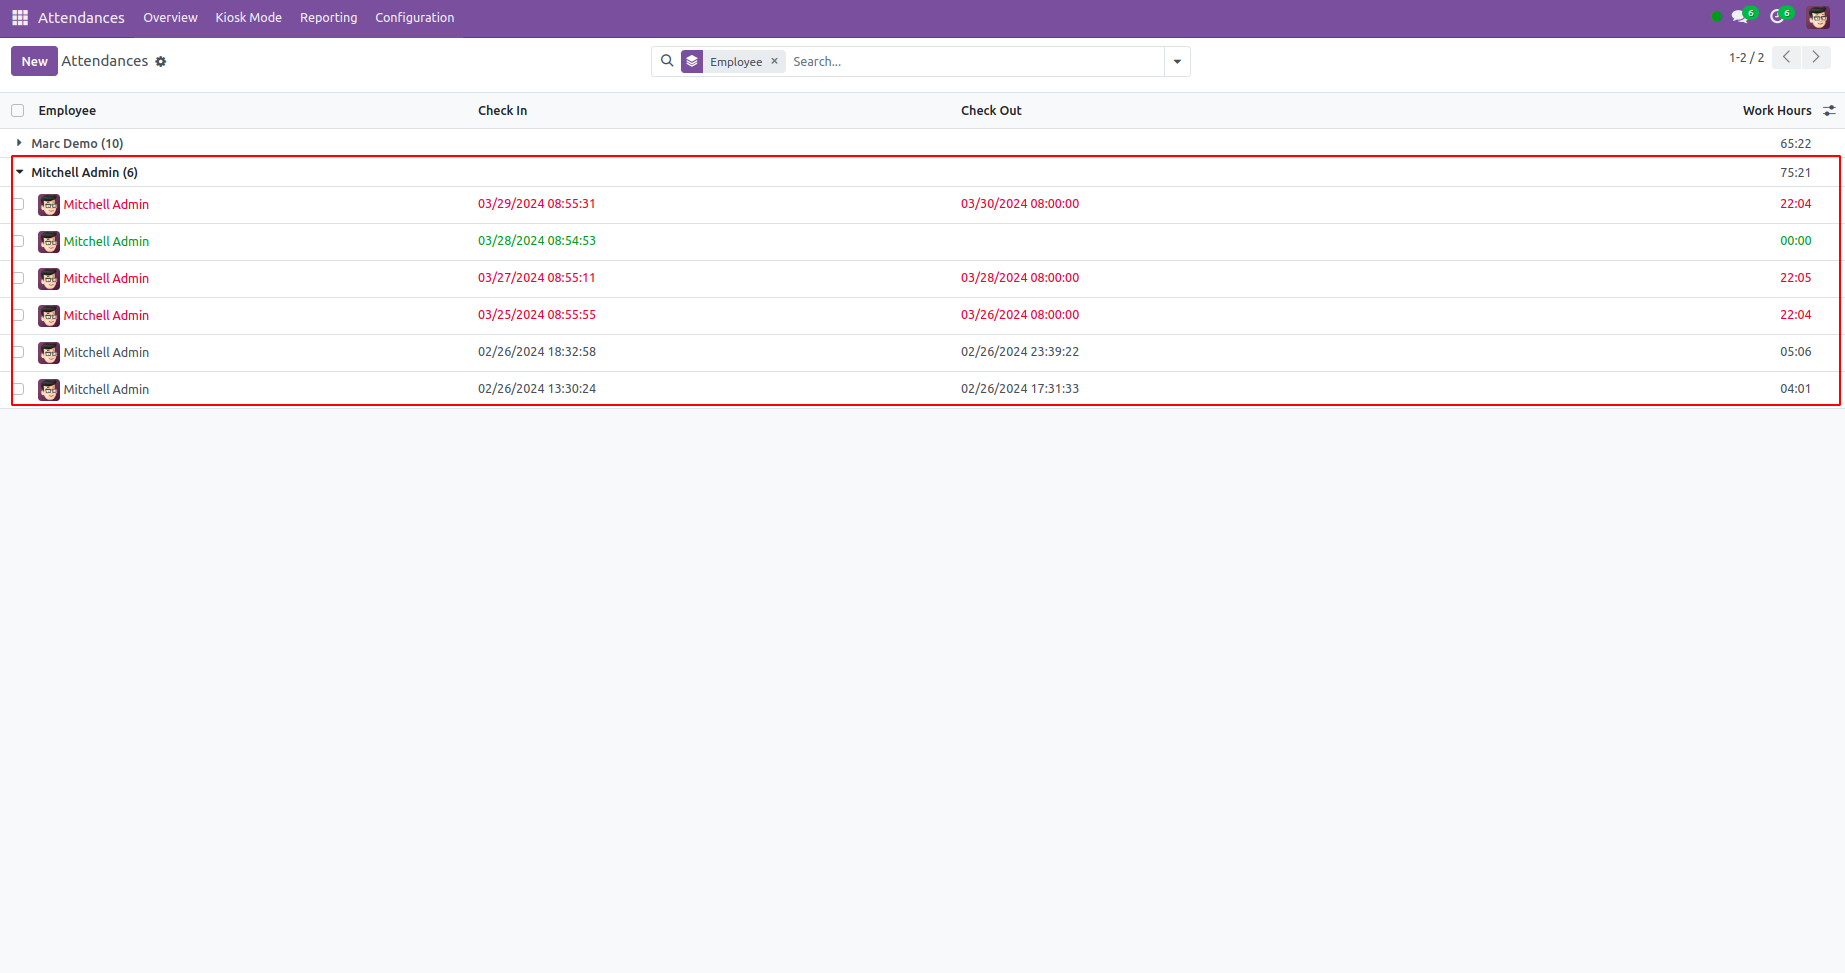Click avatar in 02/26/2024 13:30:24 row
1845x973 pixels.
(x=49, y=390)
